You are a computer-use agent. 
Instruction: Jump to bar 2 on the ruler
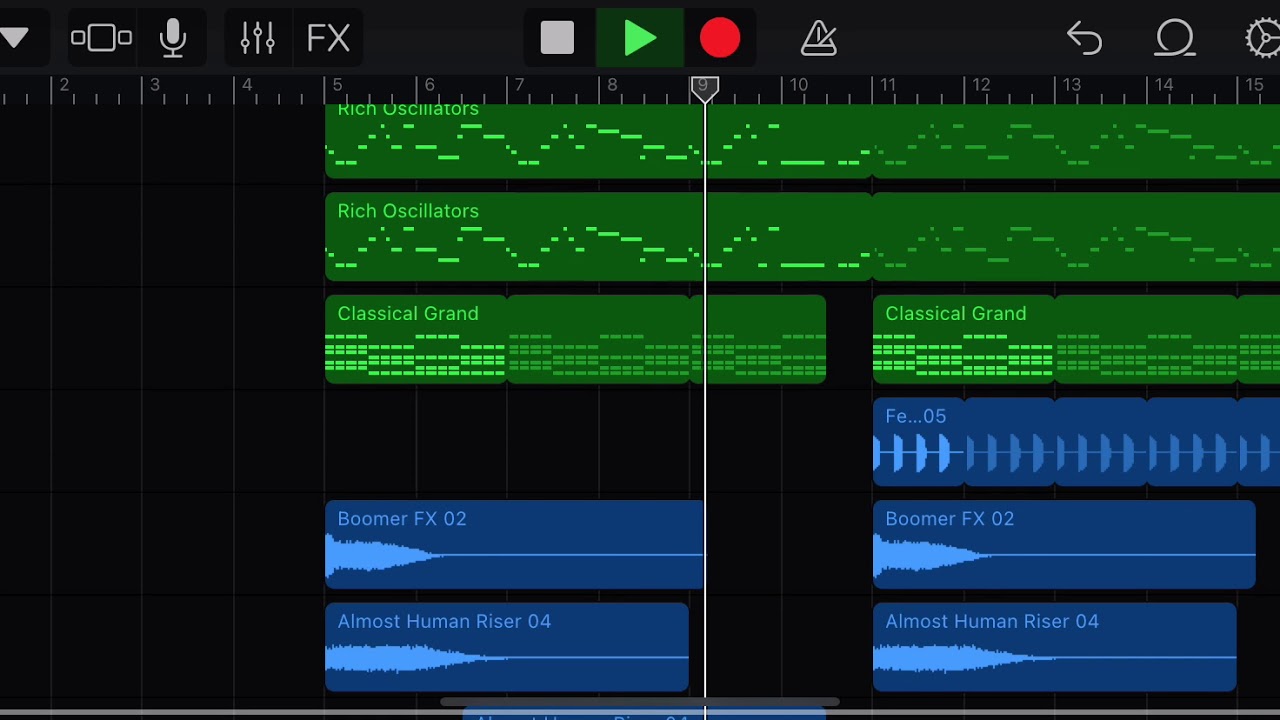click(63, 85)
